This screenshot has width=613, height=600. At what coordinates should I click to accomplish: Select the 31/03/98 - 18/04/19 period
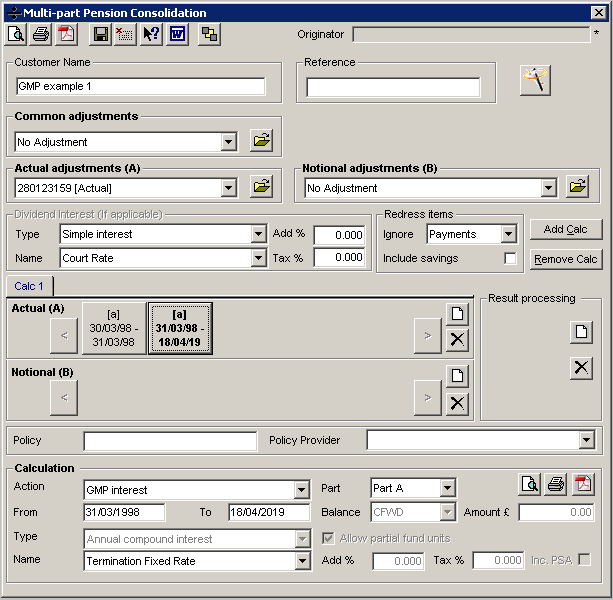coord(180,328)
